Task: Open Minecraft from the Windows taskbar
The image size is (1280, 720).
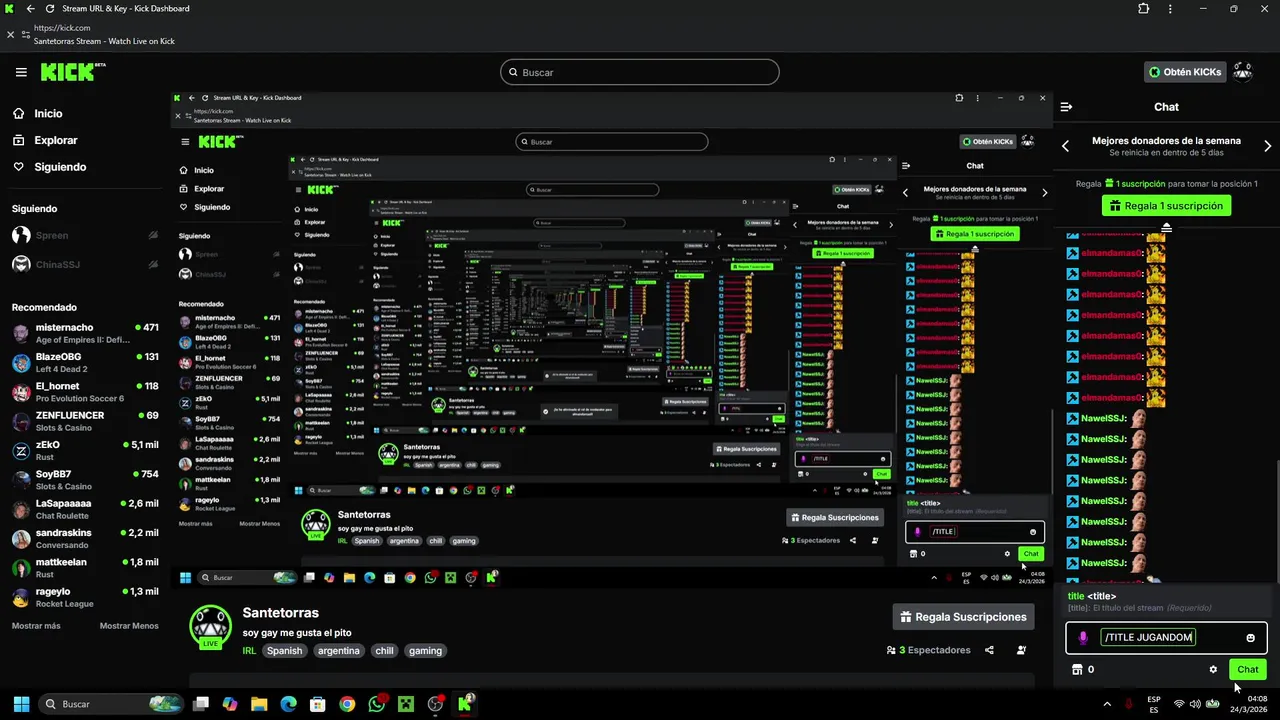Action: (406, 704)
